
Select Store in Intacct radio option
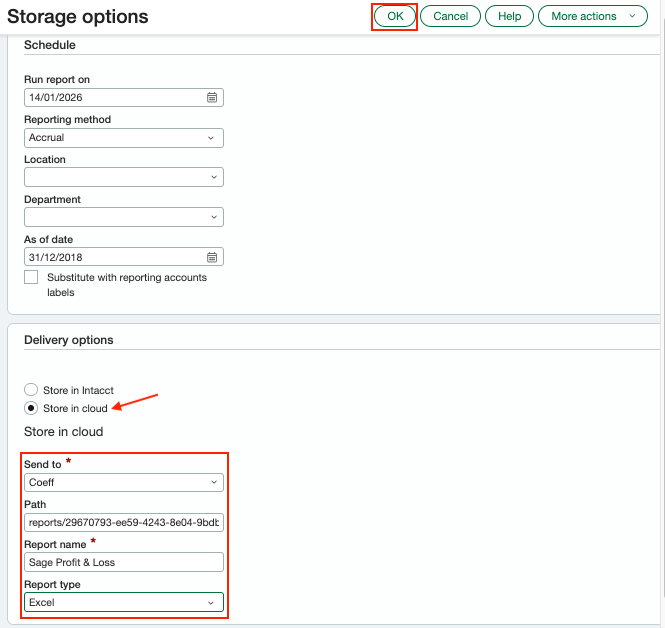click(32, 389)
